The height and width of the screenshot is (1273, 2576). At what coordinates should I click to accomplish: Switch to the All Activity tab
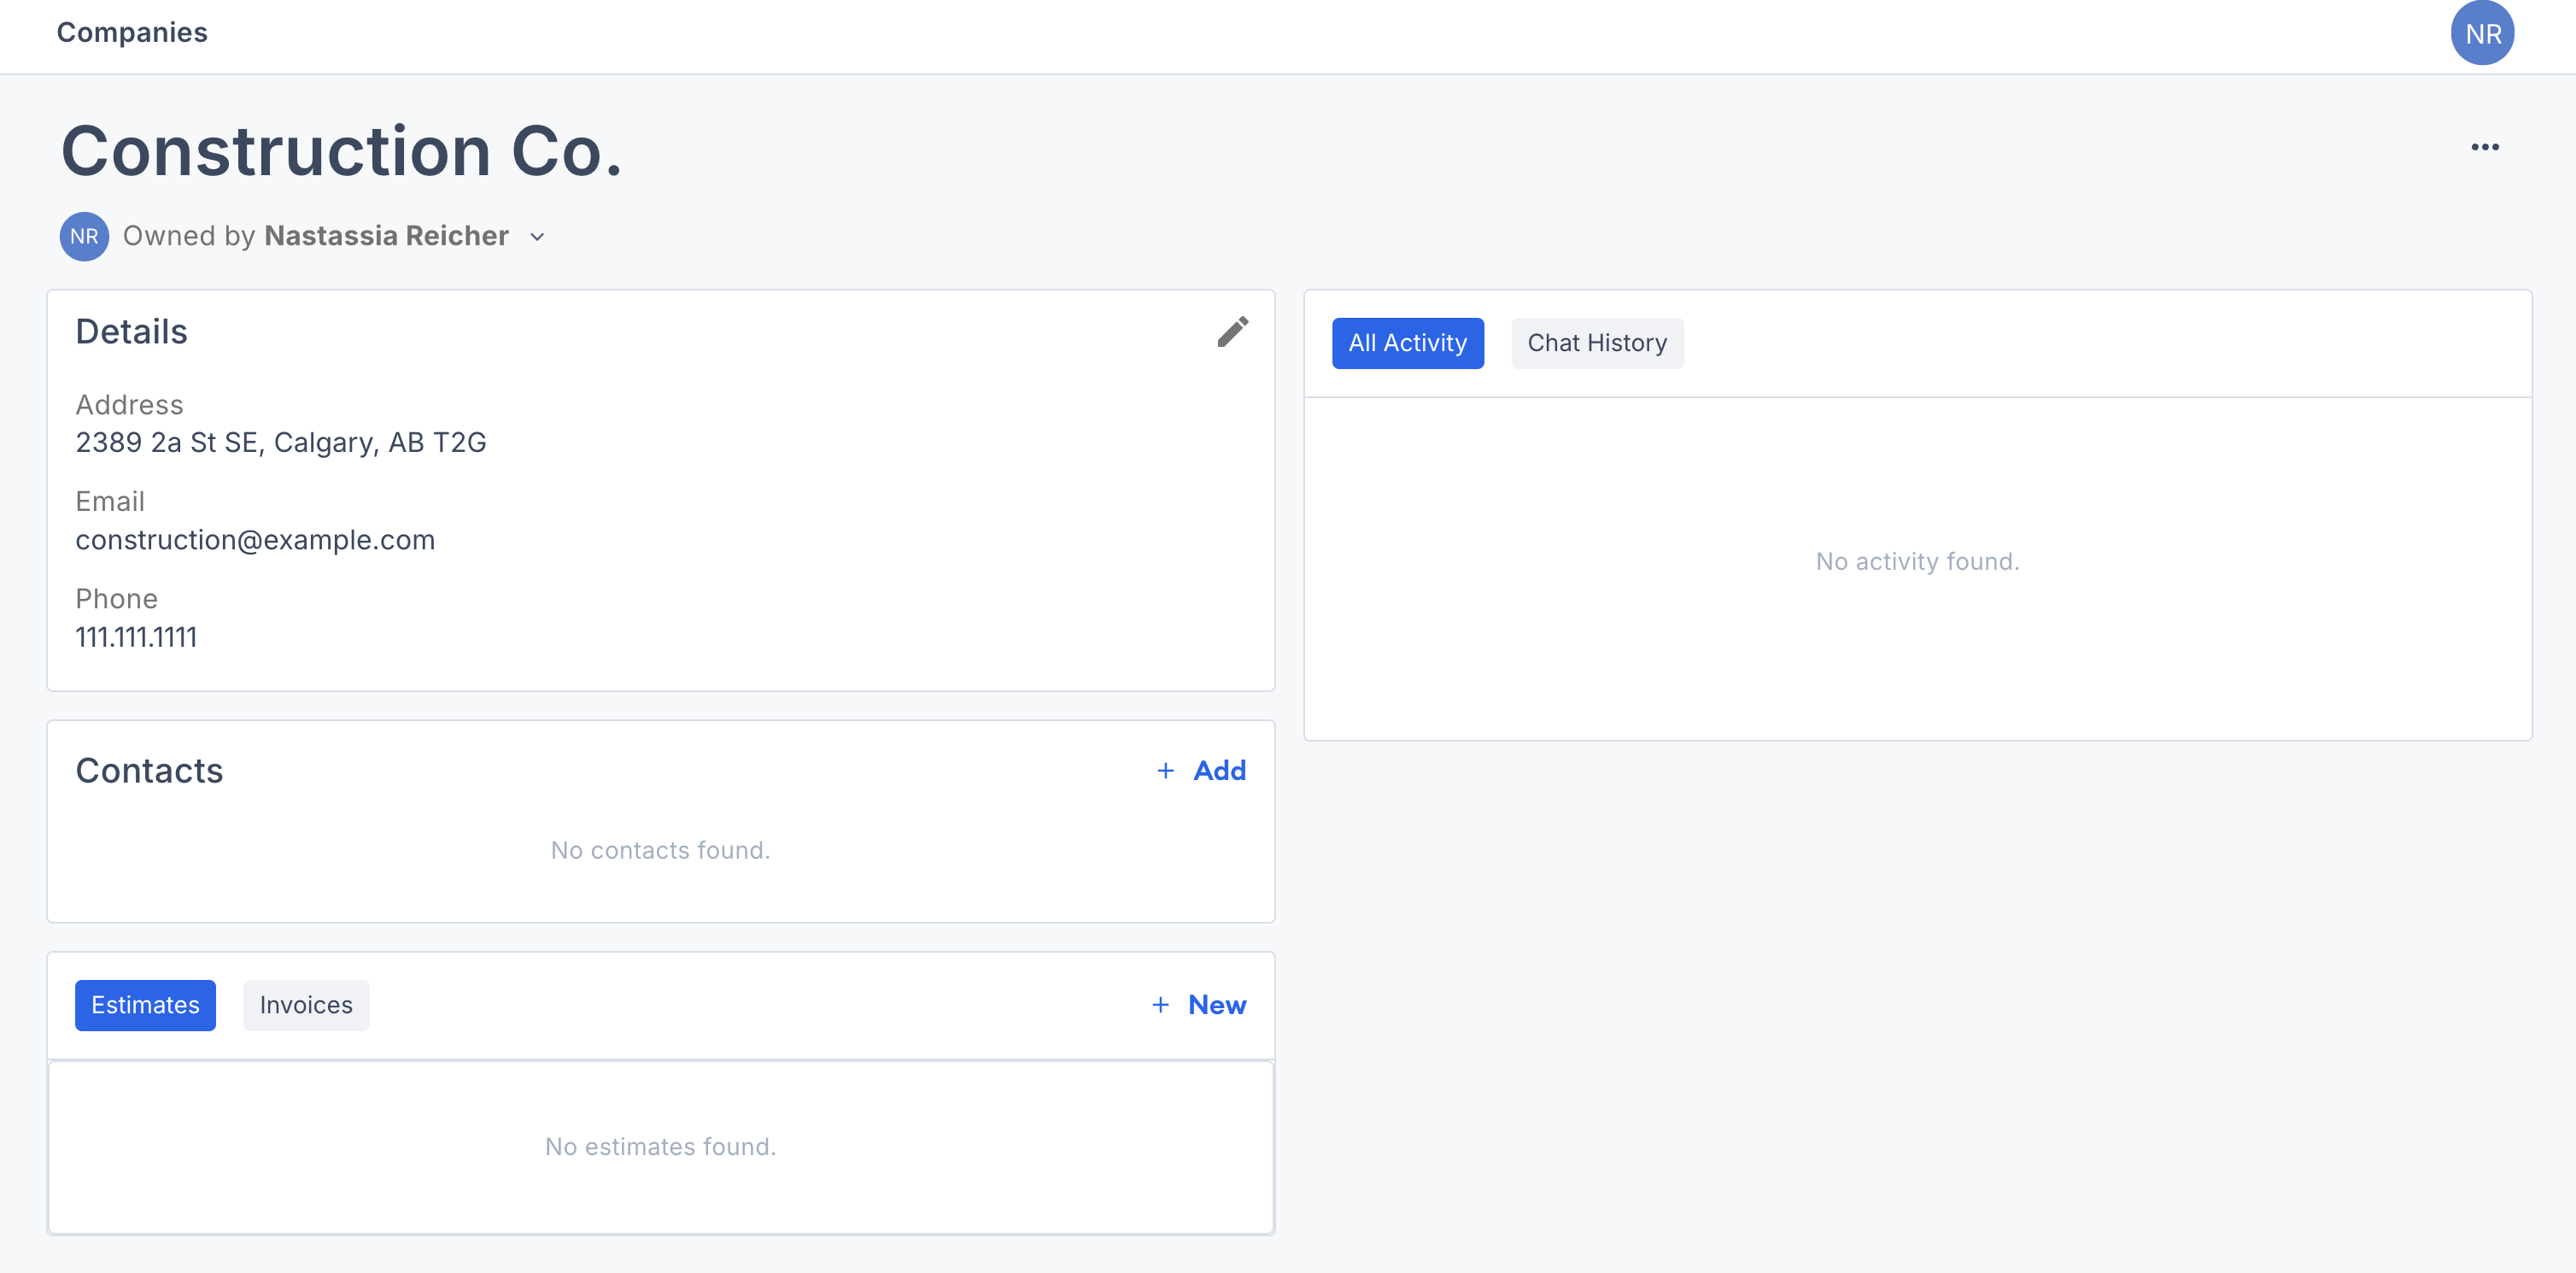(1407, 343)
